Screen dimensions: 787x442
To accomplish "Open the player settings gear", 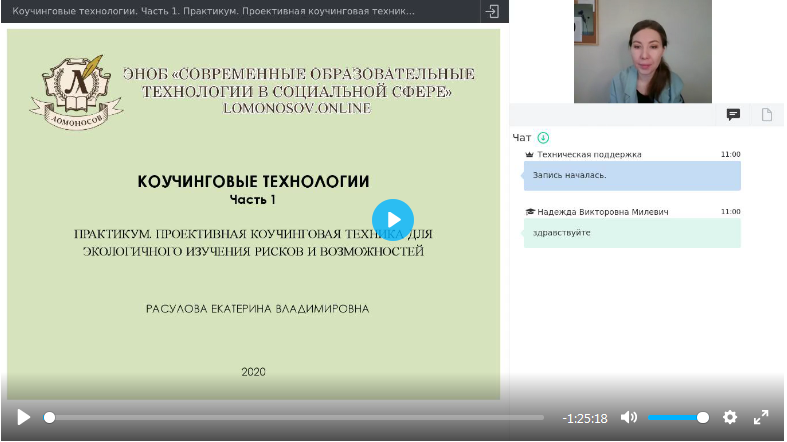I will [x=730, y=417].
